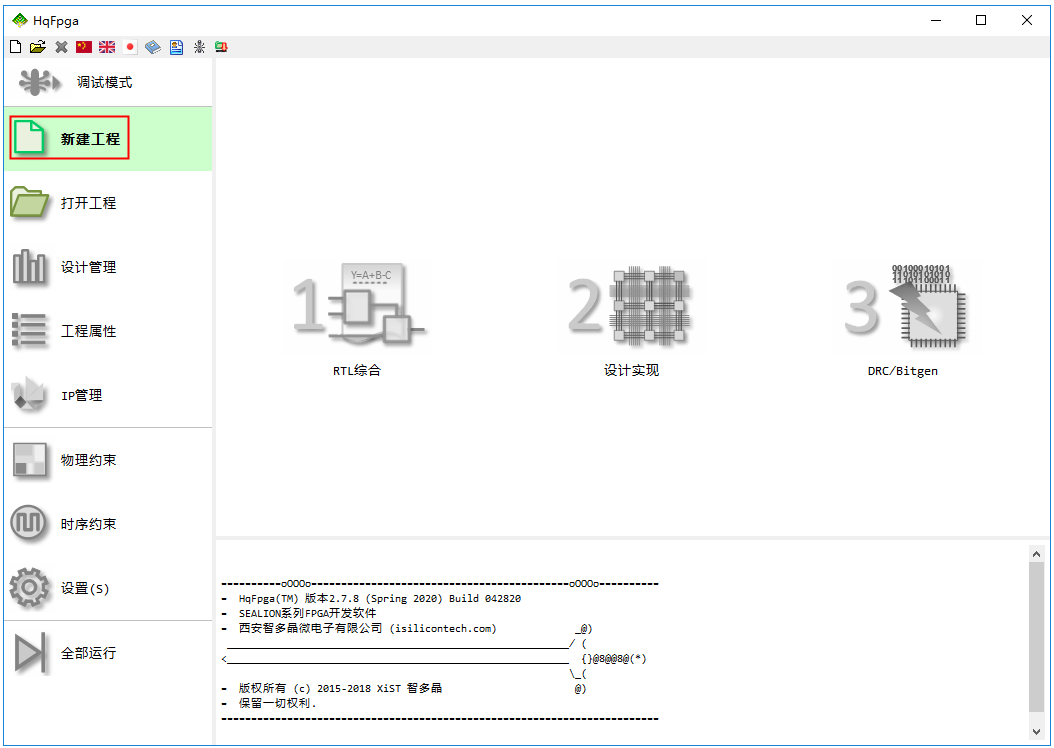Screen dimensions: 1054x748
Task: Open 工程属性 project properties
Action: pos(88,331)
